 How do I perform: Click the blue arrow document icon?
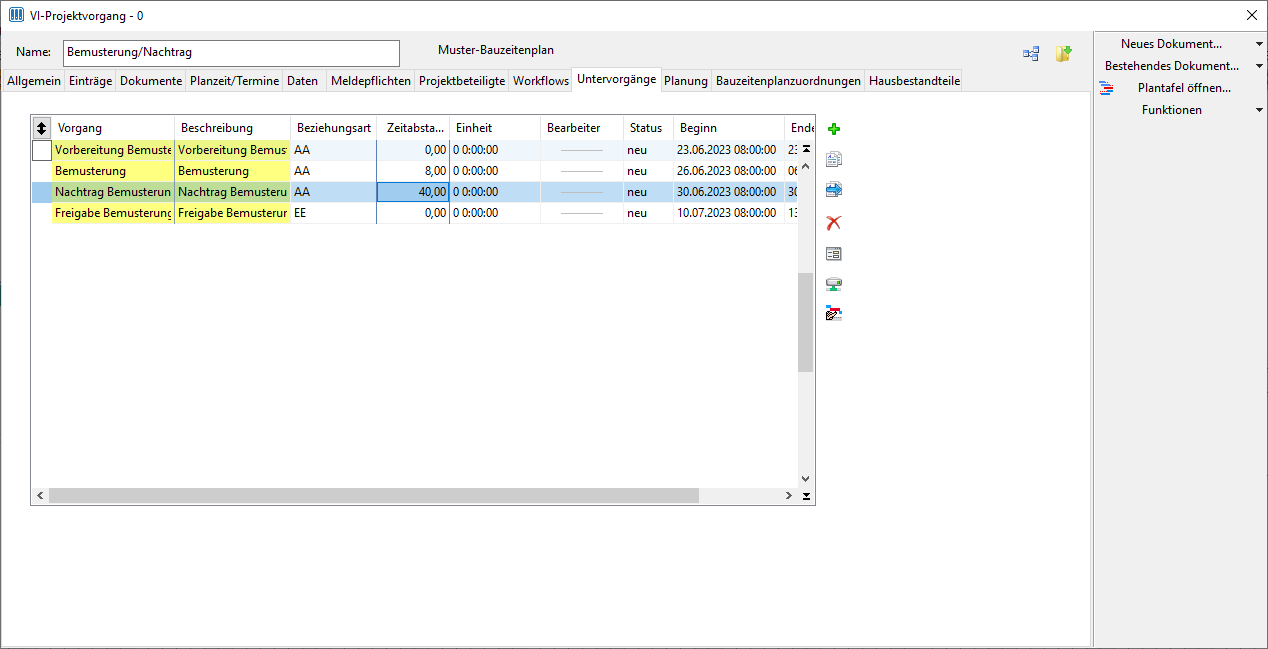click(834, 190)
